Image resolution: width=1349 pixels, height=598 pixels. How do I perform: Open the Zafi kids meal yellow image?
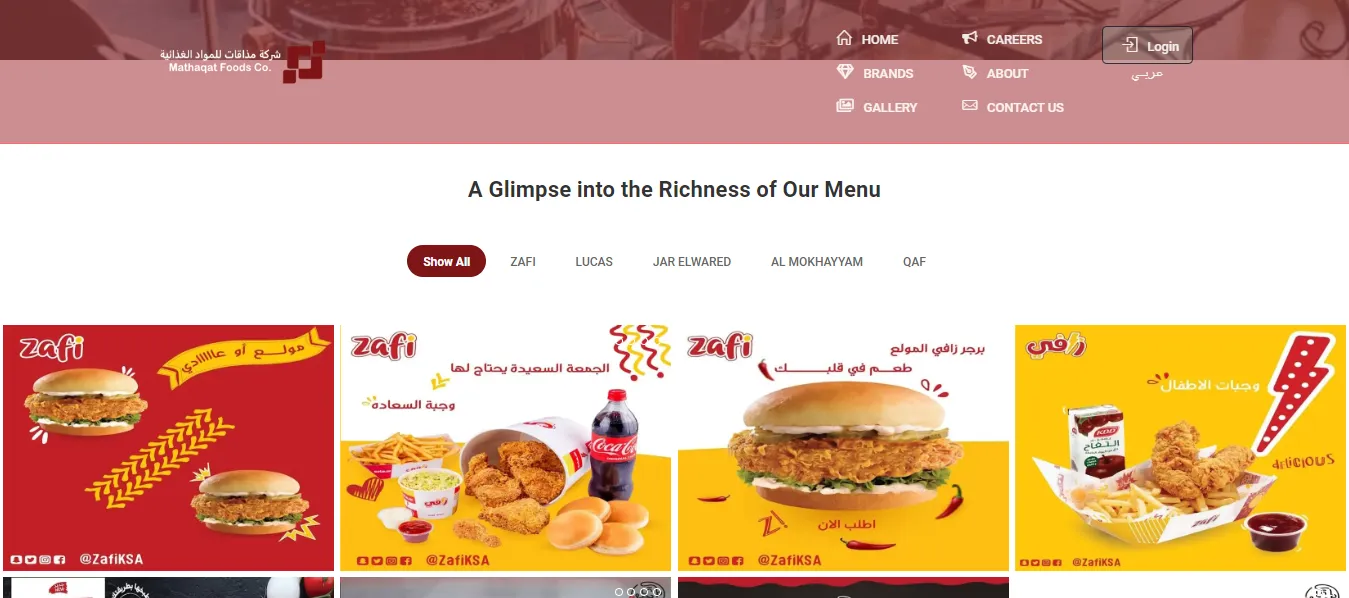click(1181, 447)
